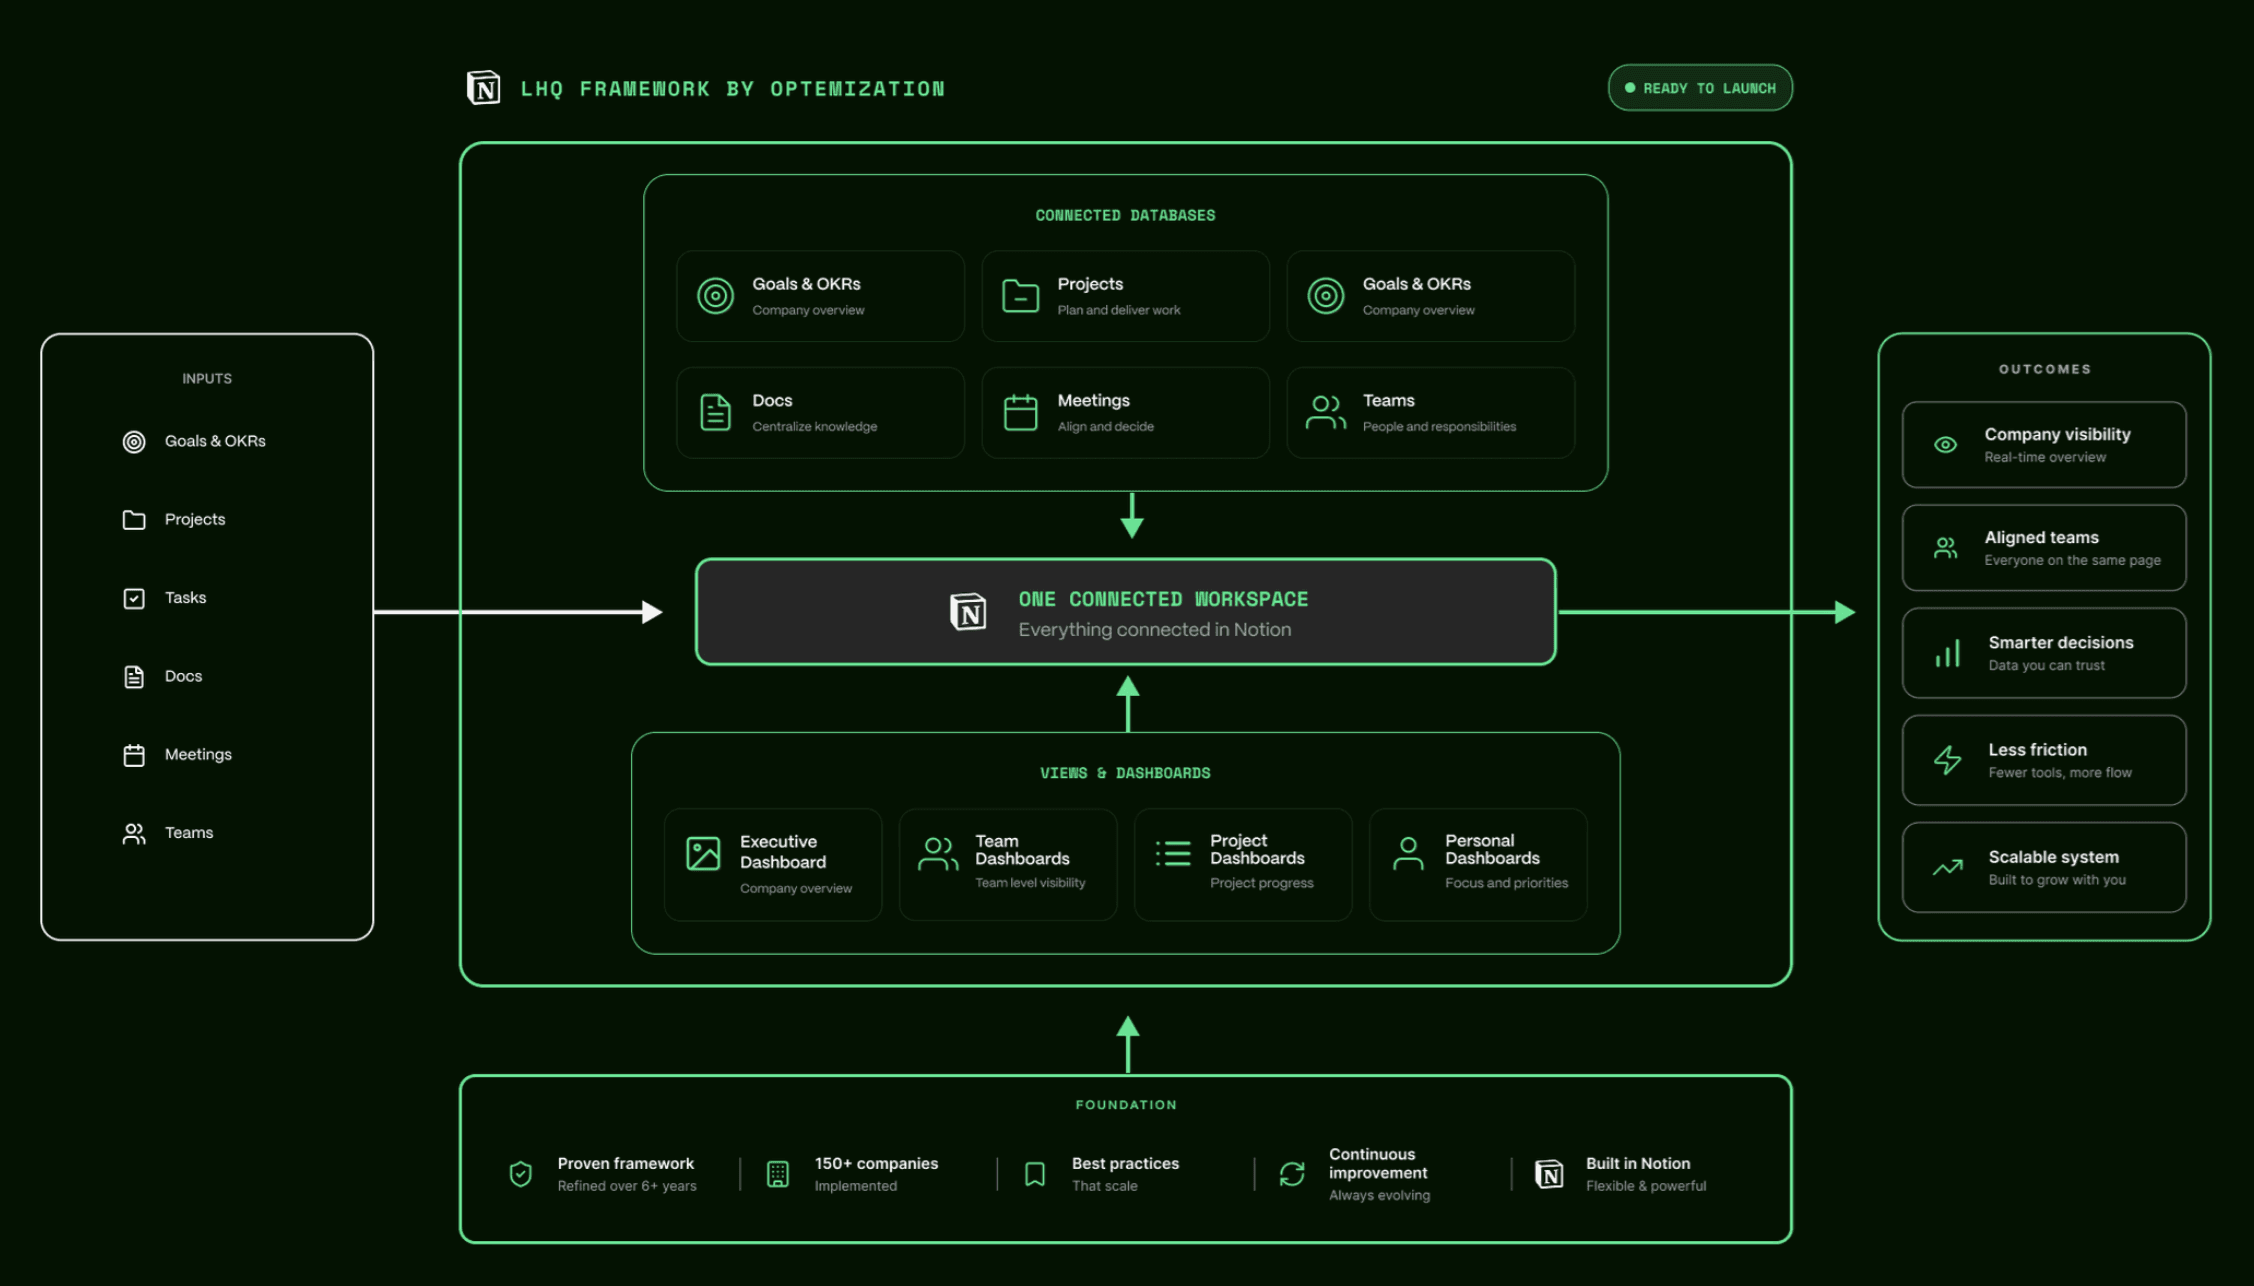Select the people icon beside Aligned teams
The height and width of the screenshot is (1286, 2254).
[x=1945, y=548]
